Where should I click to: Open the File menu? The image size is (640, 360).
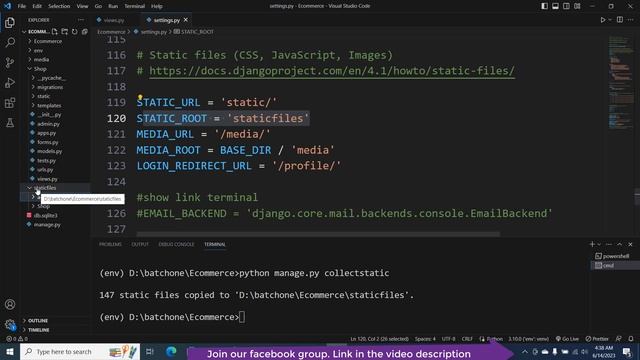click(x=22, y=6)
